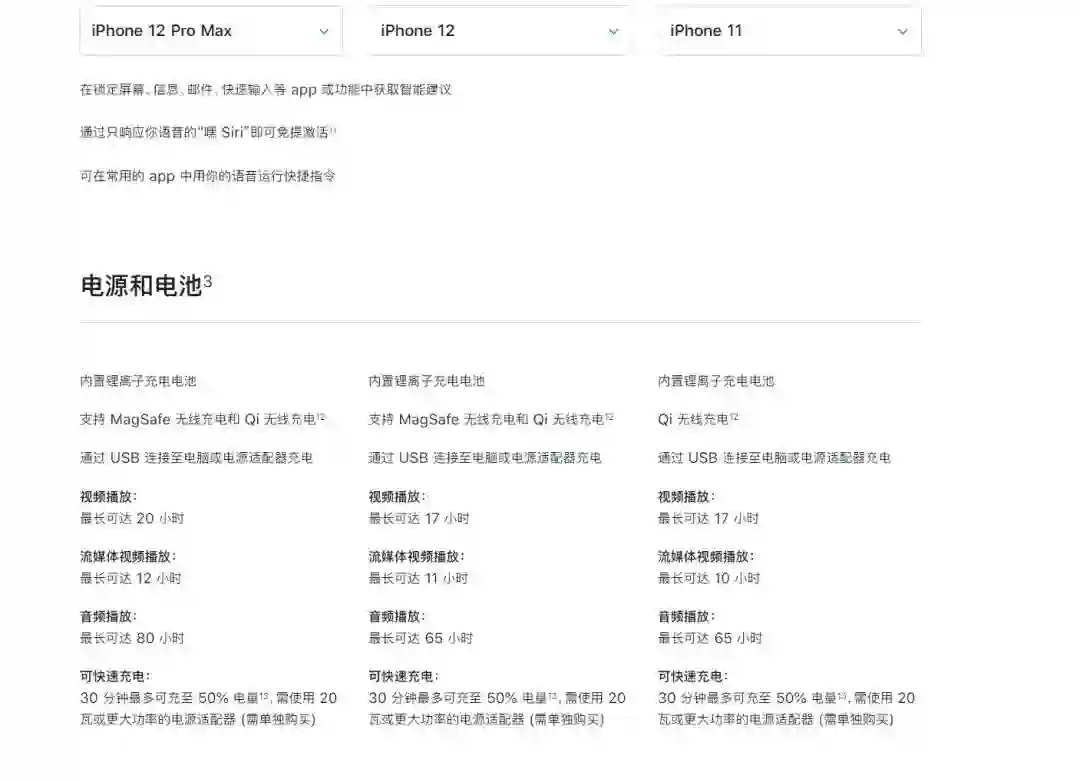The image size is (1080, 782).
Task: Open the iPhone 11 model dropdown
Action: click(789, 31)
